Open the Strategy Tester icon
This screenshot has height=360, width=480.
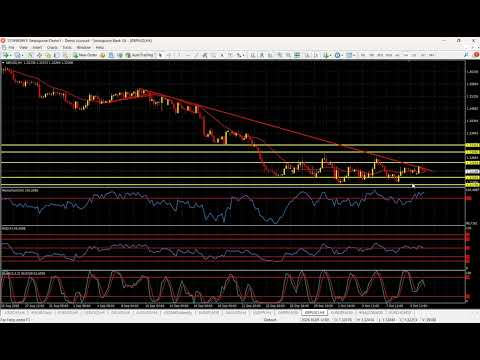[x=66, y=55]
